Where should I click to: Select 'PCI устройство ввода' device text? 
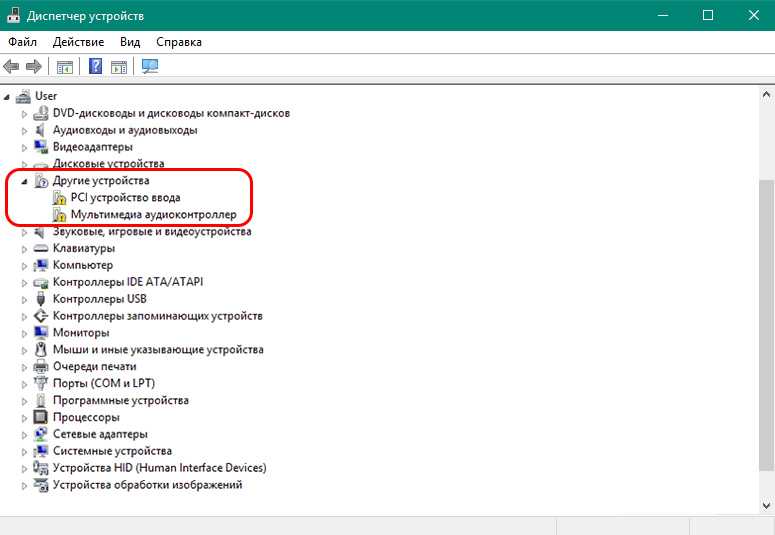126,198
